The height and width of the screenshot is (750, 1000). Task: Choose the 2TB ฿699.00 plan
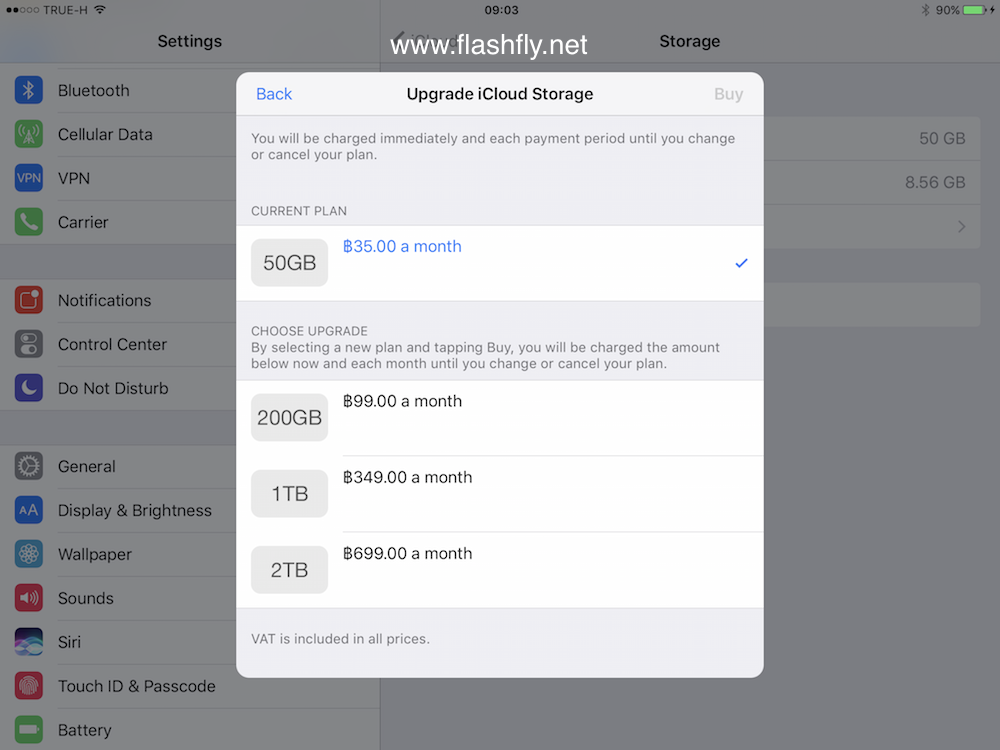point(499,570)
